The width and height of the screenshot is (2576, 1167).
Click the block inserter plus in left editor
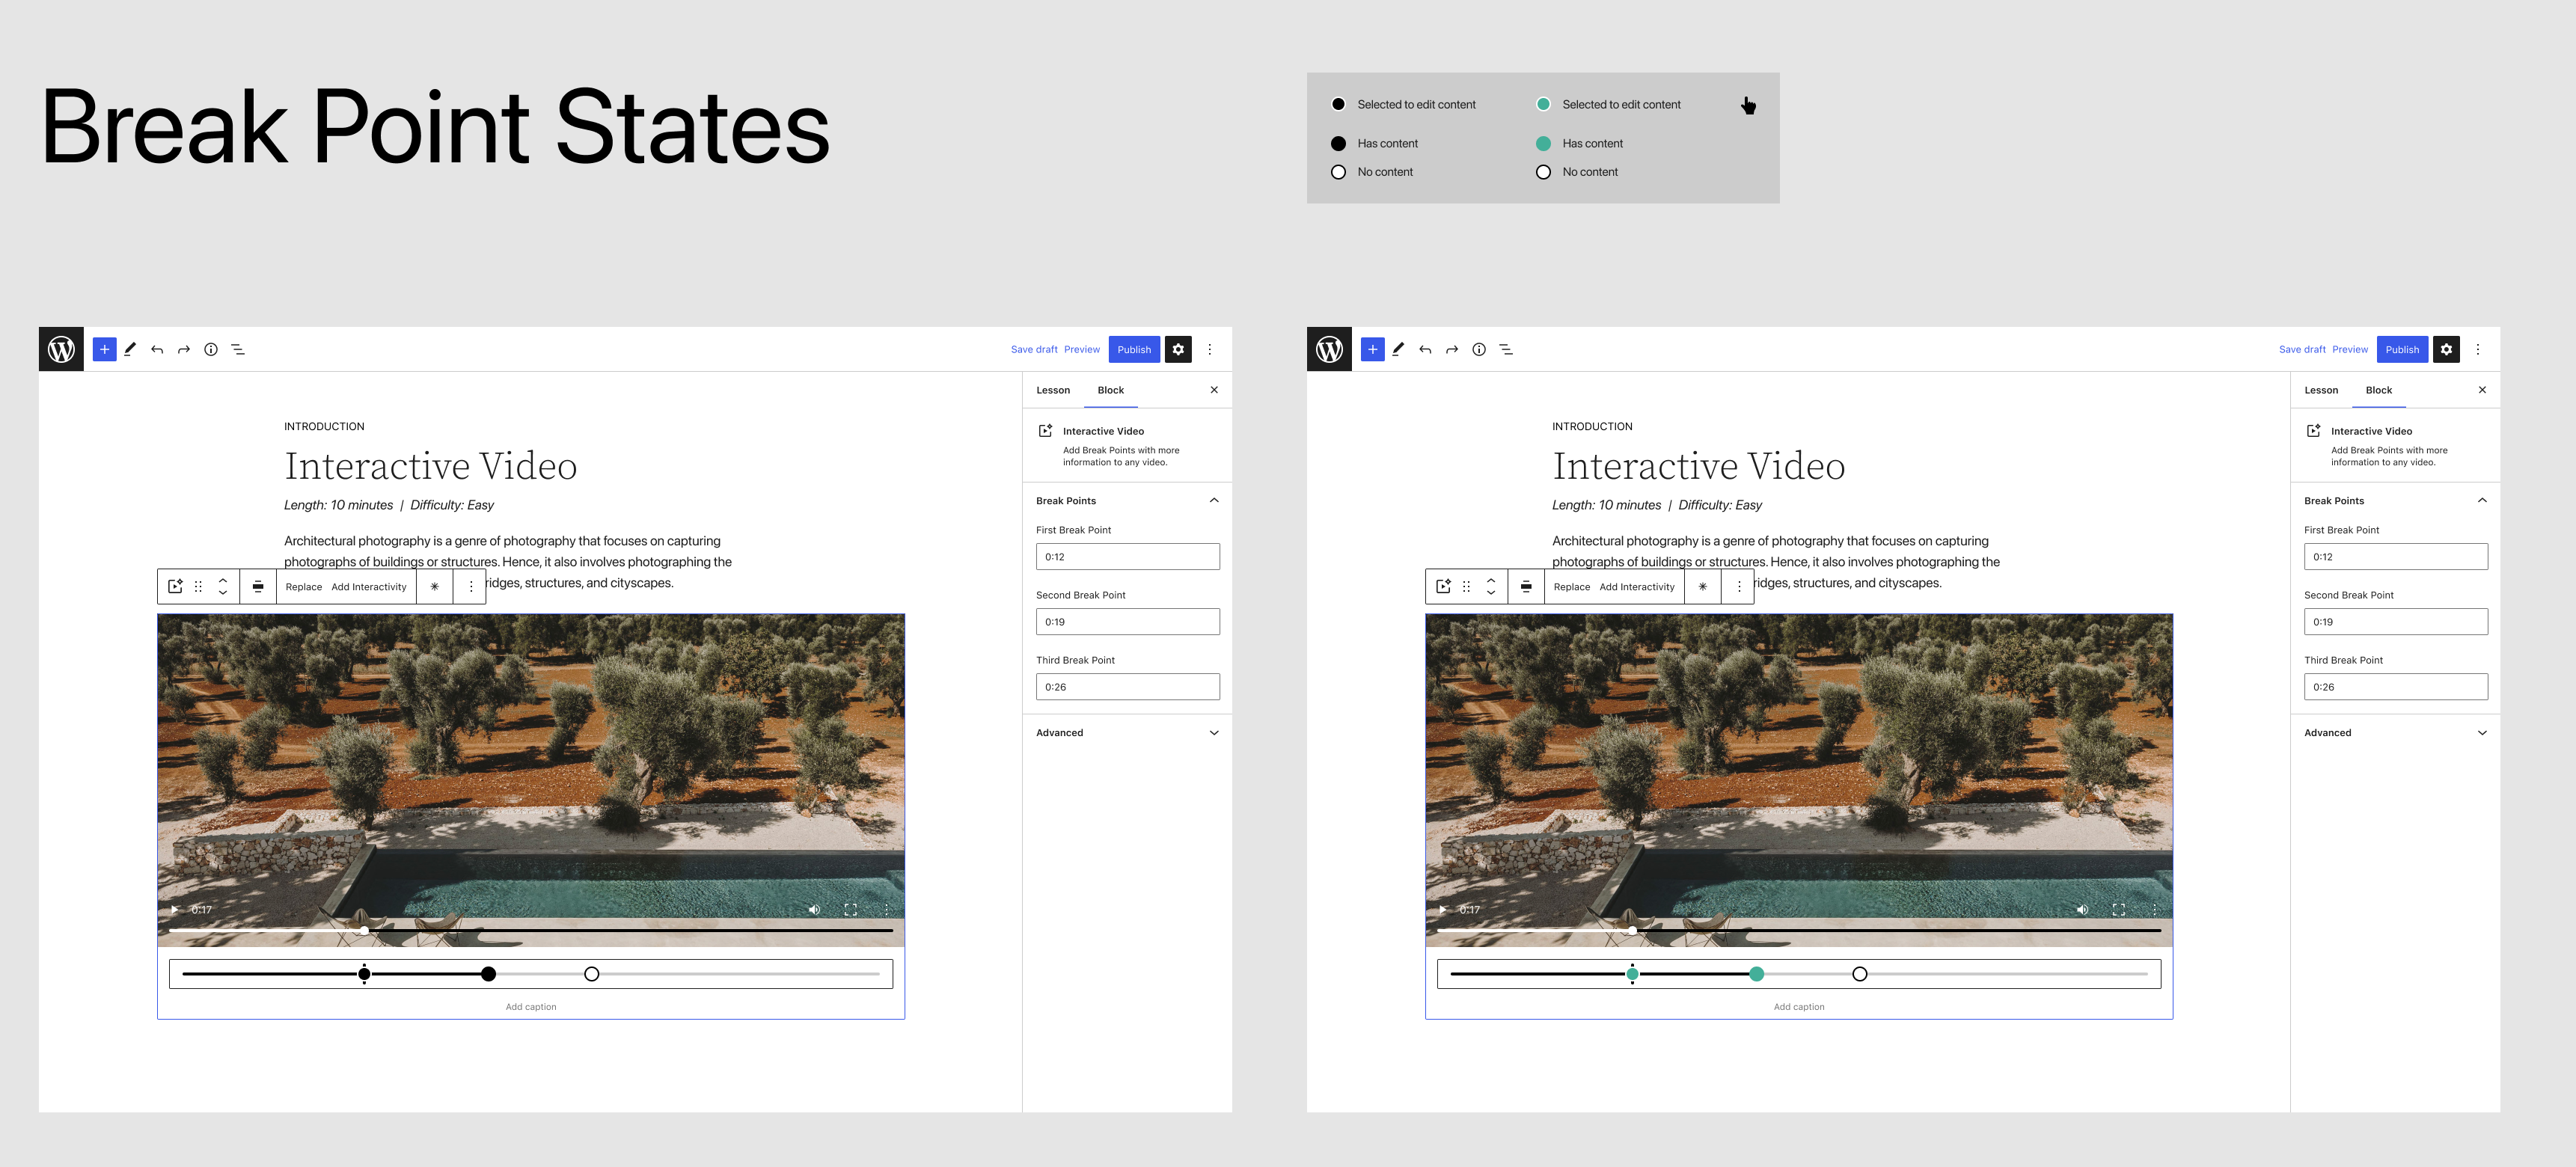[x=104, y=349]
